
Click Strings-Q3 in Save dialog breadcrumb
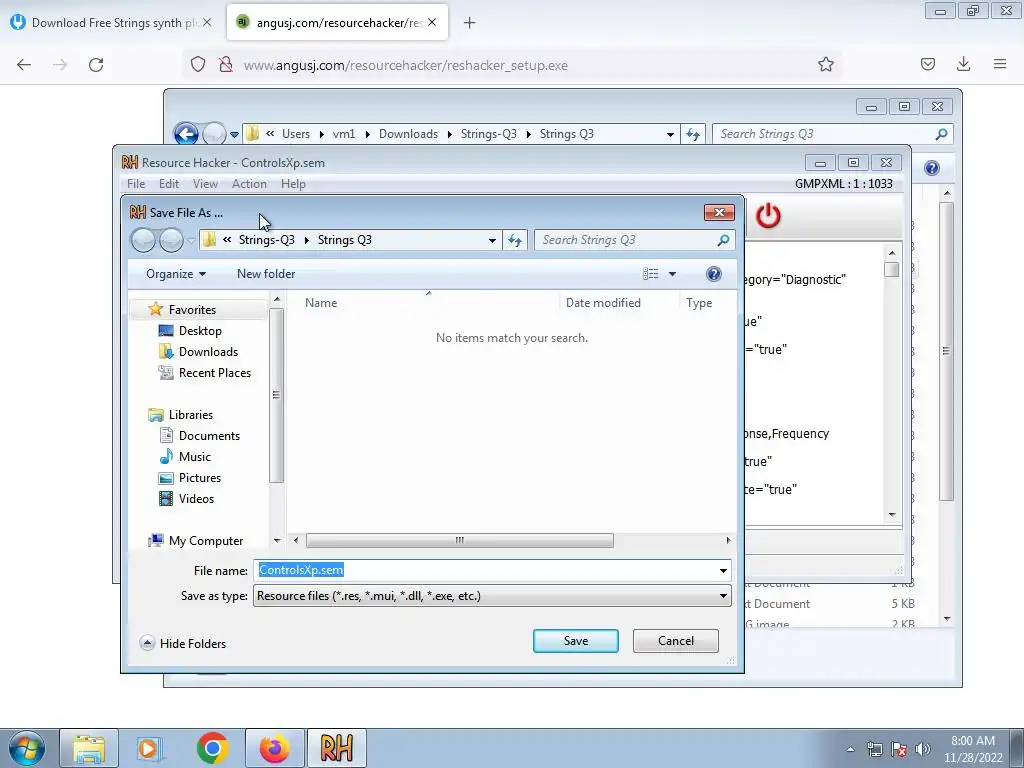coord(266,240)
